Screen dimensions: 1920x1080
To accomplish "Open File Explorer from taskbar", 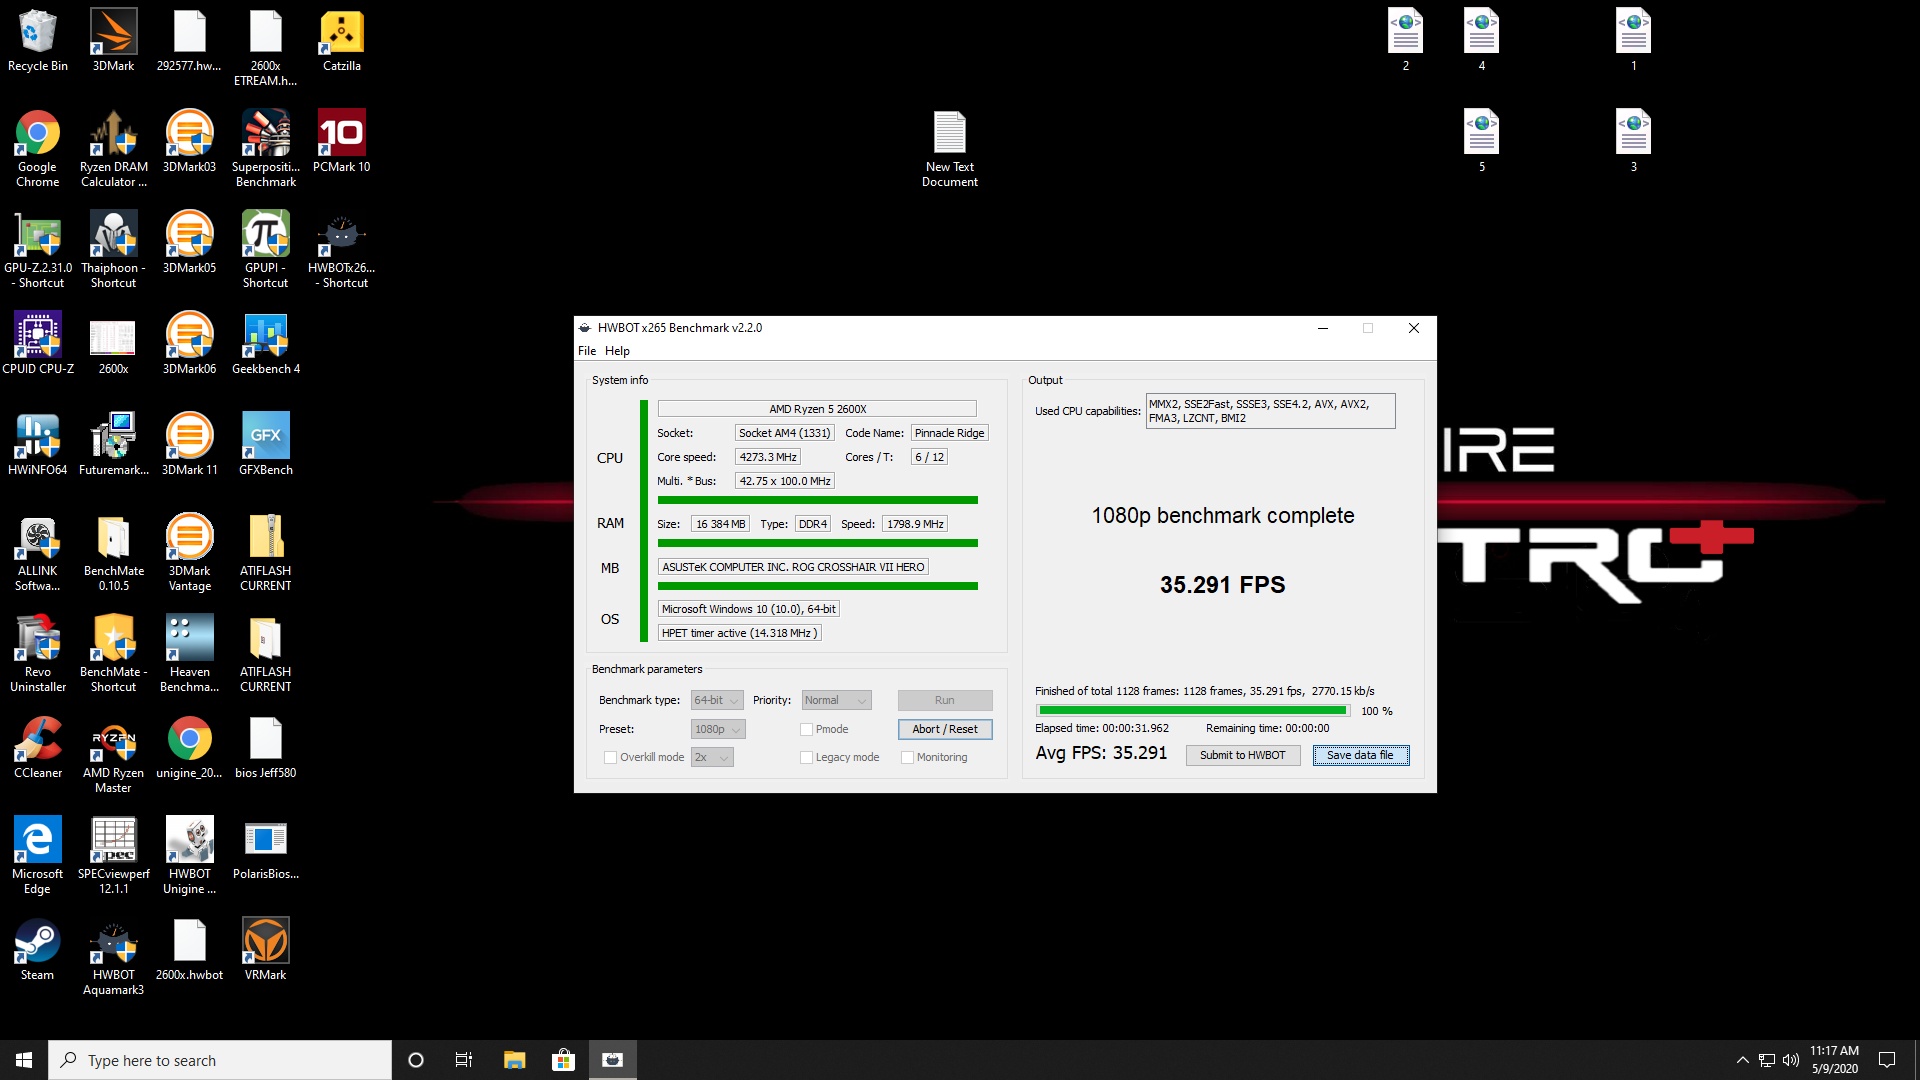I will point(514,1060).
